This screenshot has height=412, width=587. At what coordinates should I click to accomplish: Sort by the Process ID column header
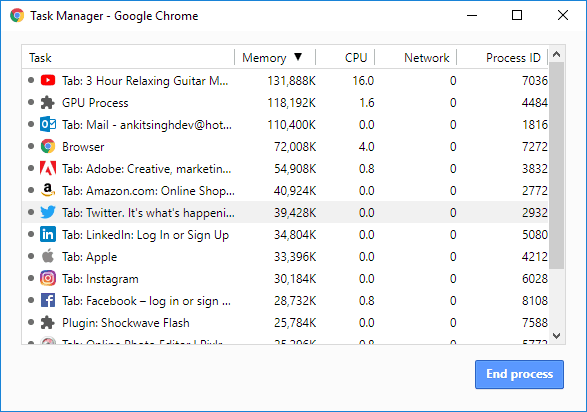513,58
